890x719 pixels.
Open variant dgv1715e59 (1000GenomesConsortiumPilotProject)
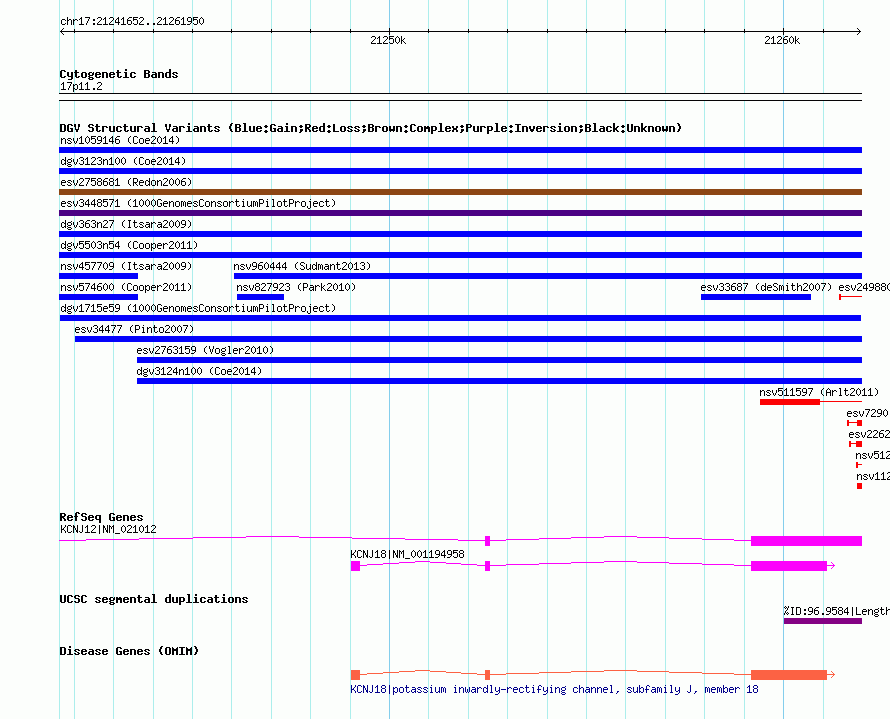(460, 318)
